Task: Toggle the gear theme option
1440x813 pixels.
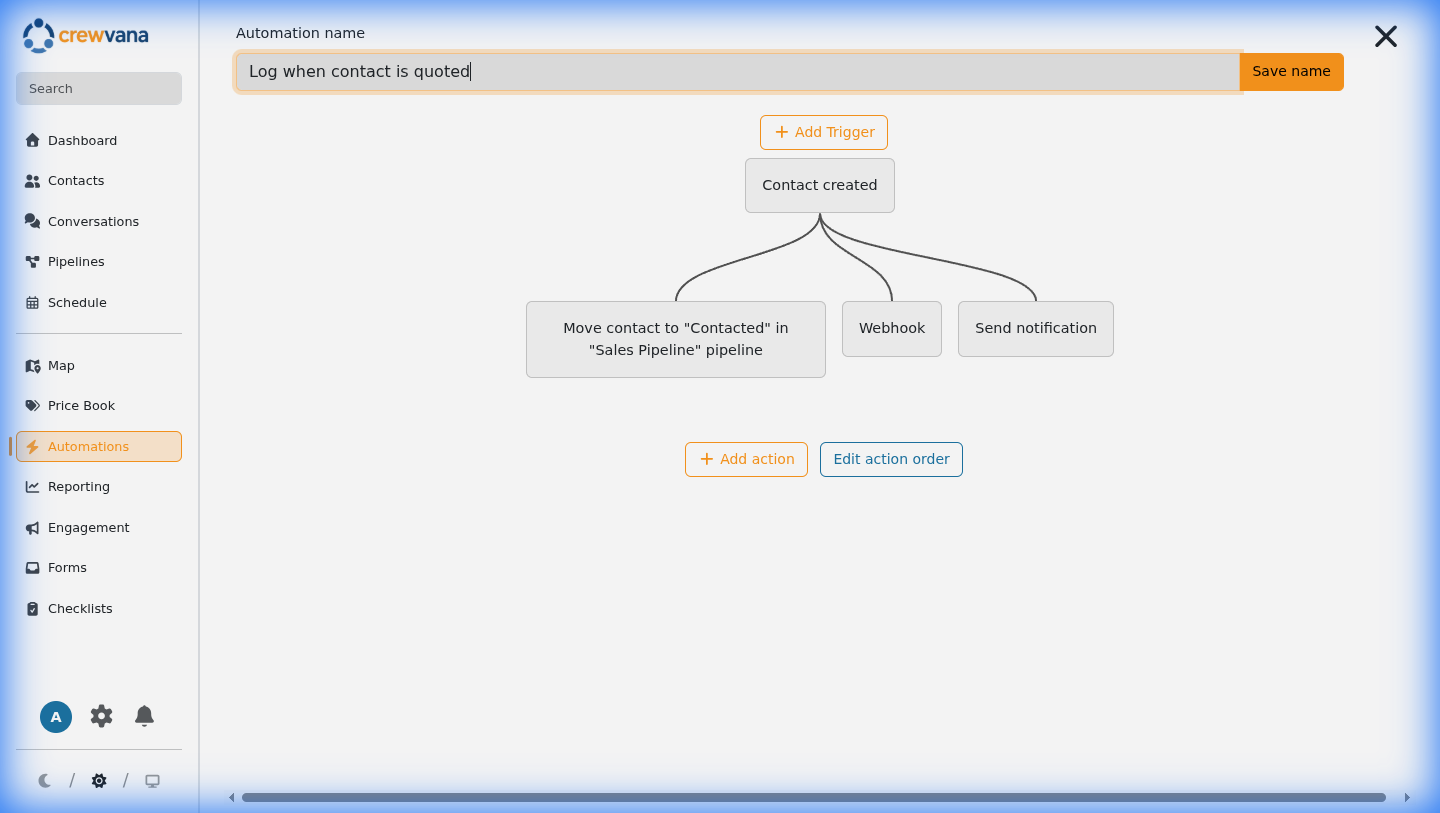Action: [98, 780]
